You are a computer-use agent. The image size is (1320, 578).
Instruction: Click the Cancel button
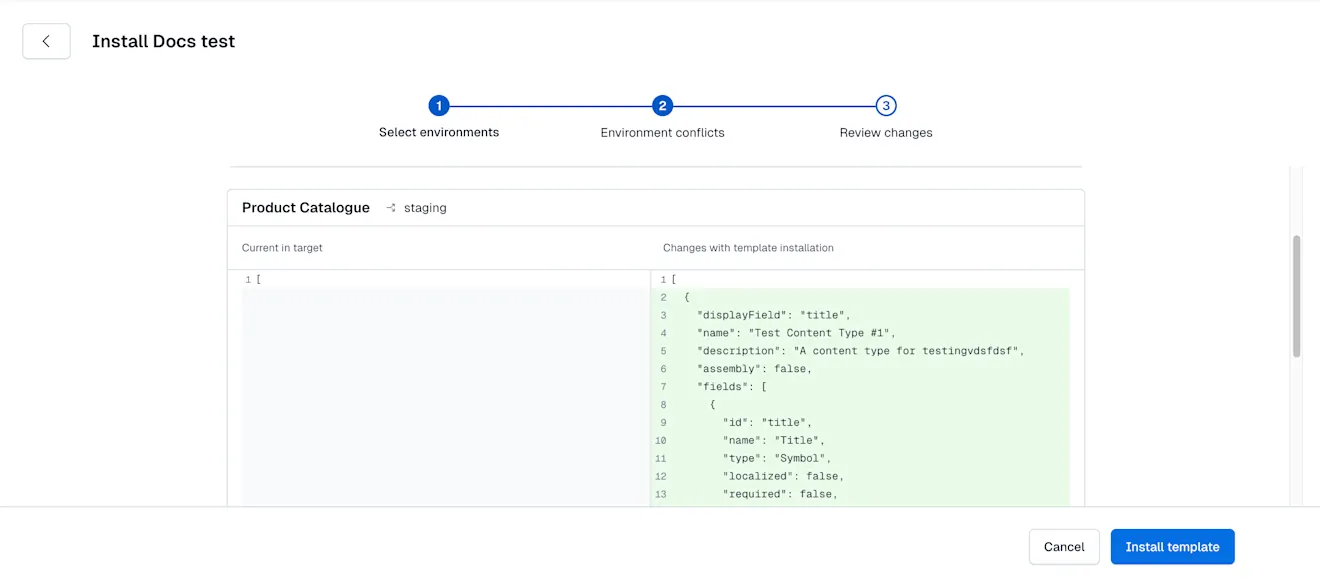click(x=1064, y=547)
